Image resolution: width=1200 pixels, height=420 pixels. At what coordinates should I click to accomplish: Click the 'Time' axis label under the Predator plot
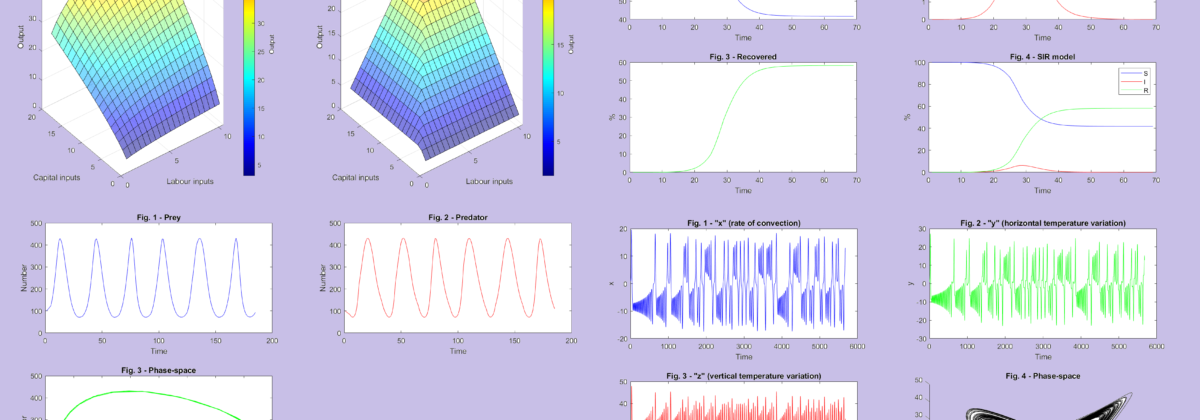click(x=458, y=352)
